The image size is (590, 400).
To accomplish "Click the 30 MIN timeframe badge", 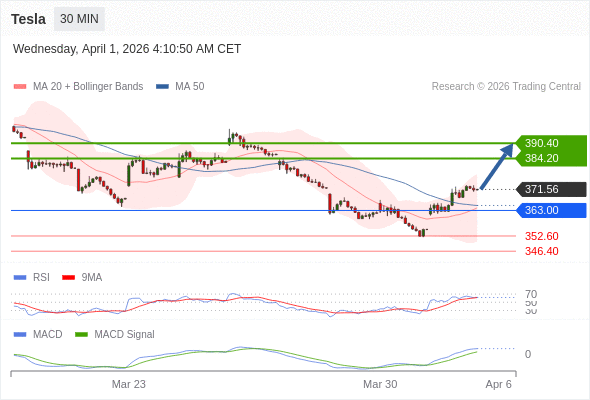I will (x=79, y=19).
